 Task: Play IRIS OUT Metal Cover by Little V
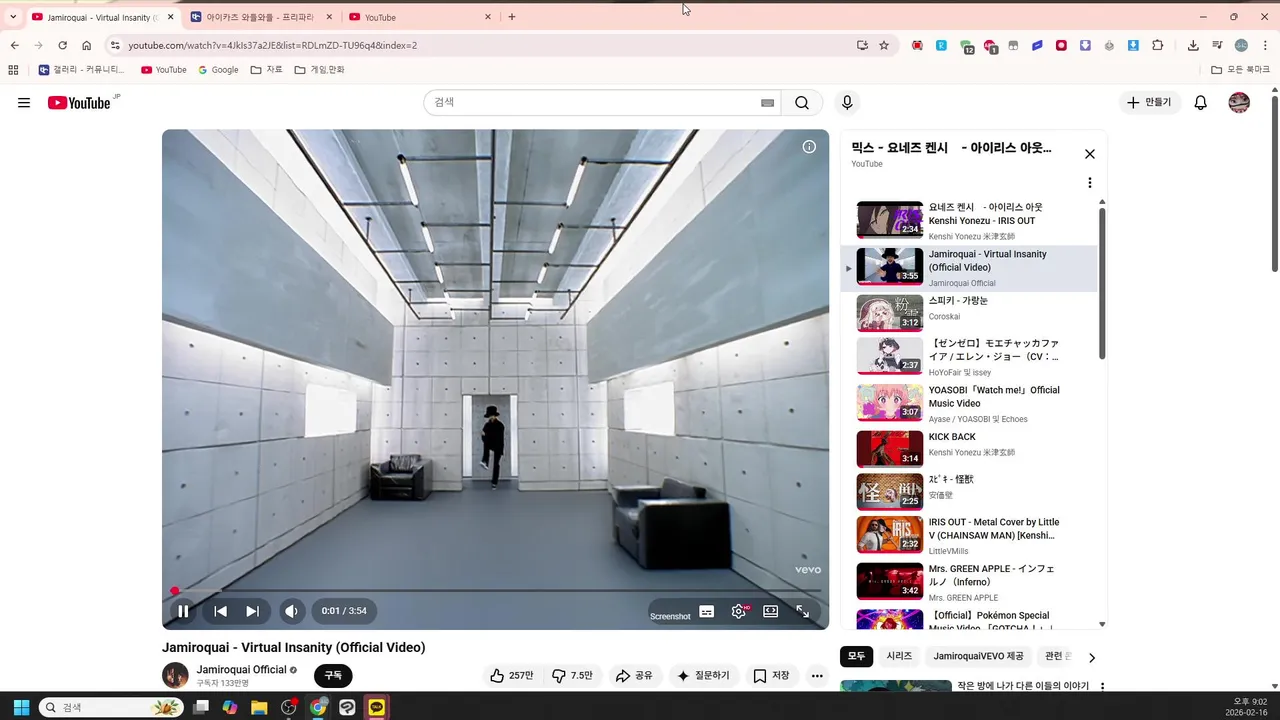[x=969, y=535]
